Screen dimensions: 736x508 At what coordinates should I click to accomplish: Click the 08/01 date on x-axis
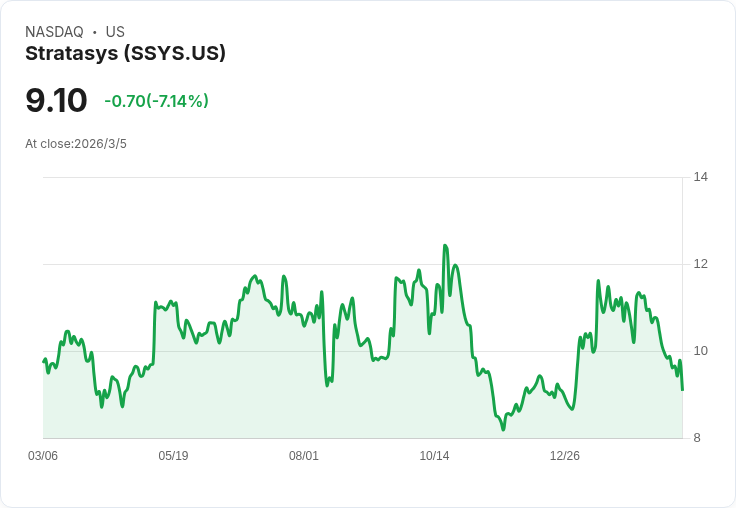tap(304, 456)
